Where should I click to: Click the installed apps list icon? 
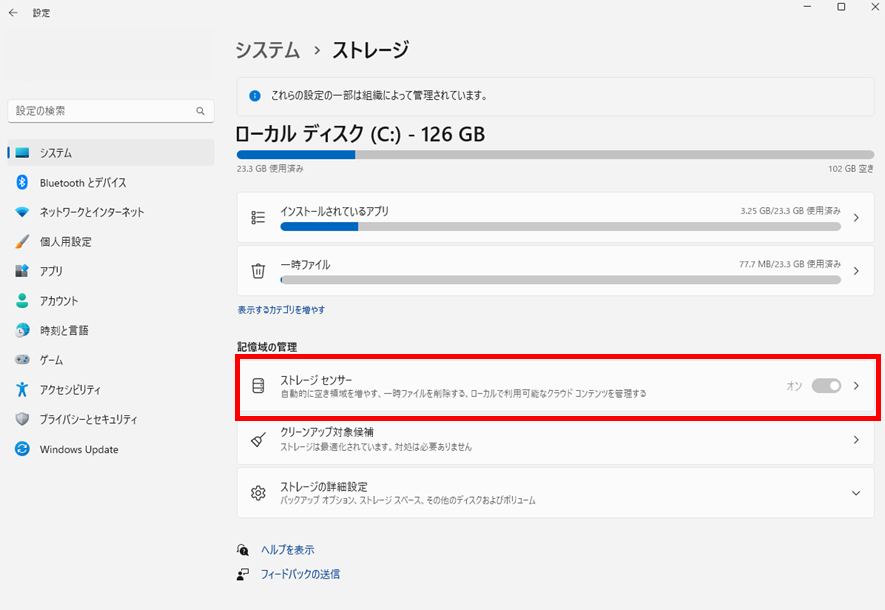(258, 217)
